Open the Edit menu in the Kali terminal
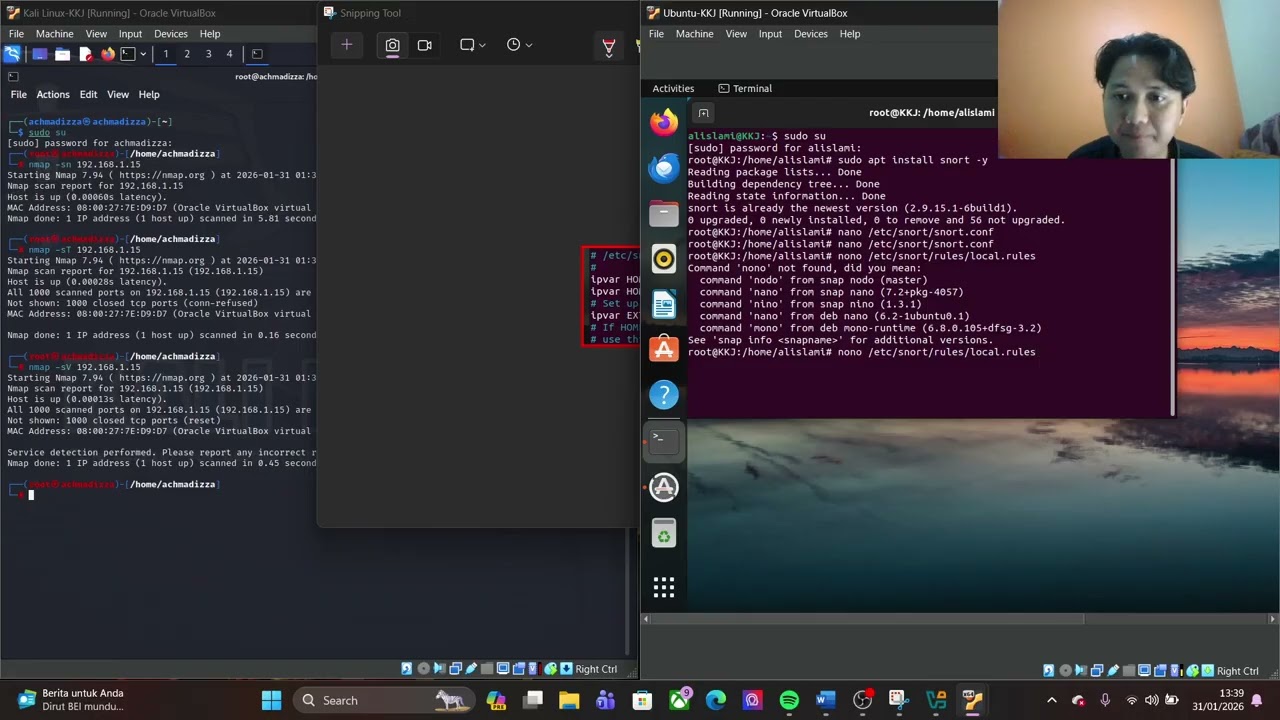The width and height of the screenshot is (1280, 720). tap(88, 95)
